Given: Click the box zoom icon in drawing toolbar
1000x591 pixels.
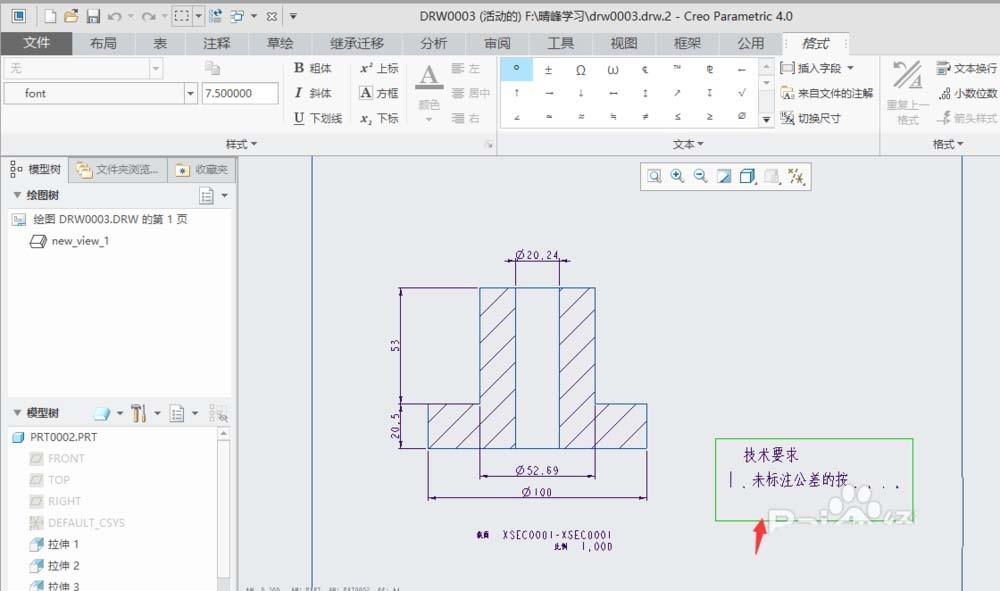Looking at the screenshot, I should 655,177.
